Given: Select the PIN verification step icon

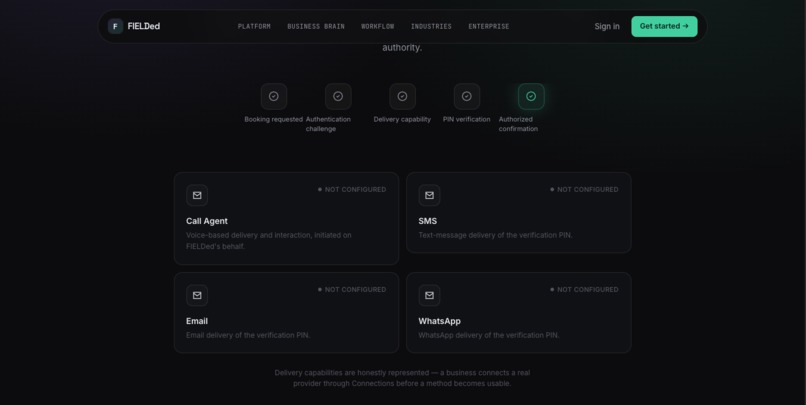Looking at the screenshot, I should click(x=466, y=96).
